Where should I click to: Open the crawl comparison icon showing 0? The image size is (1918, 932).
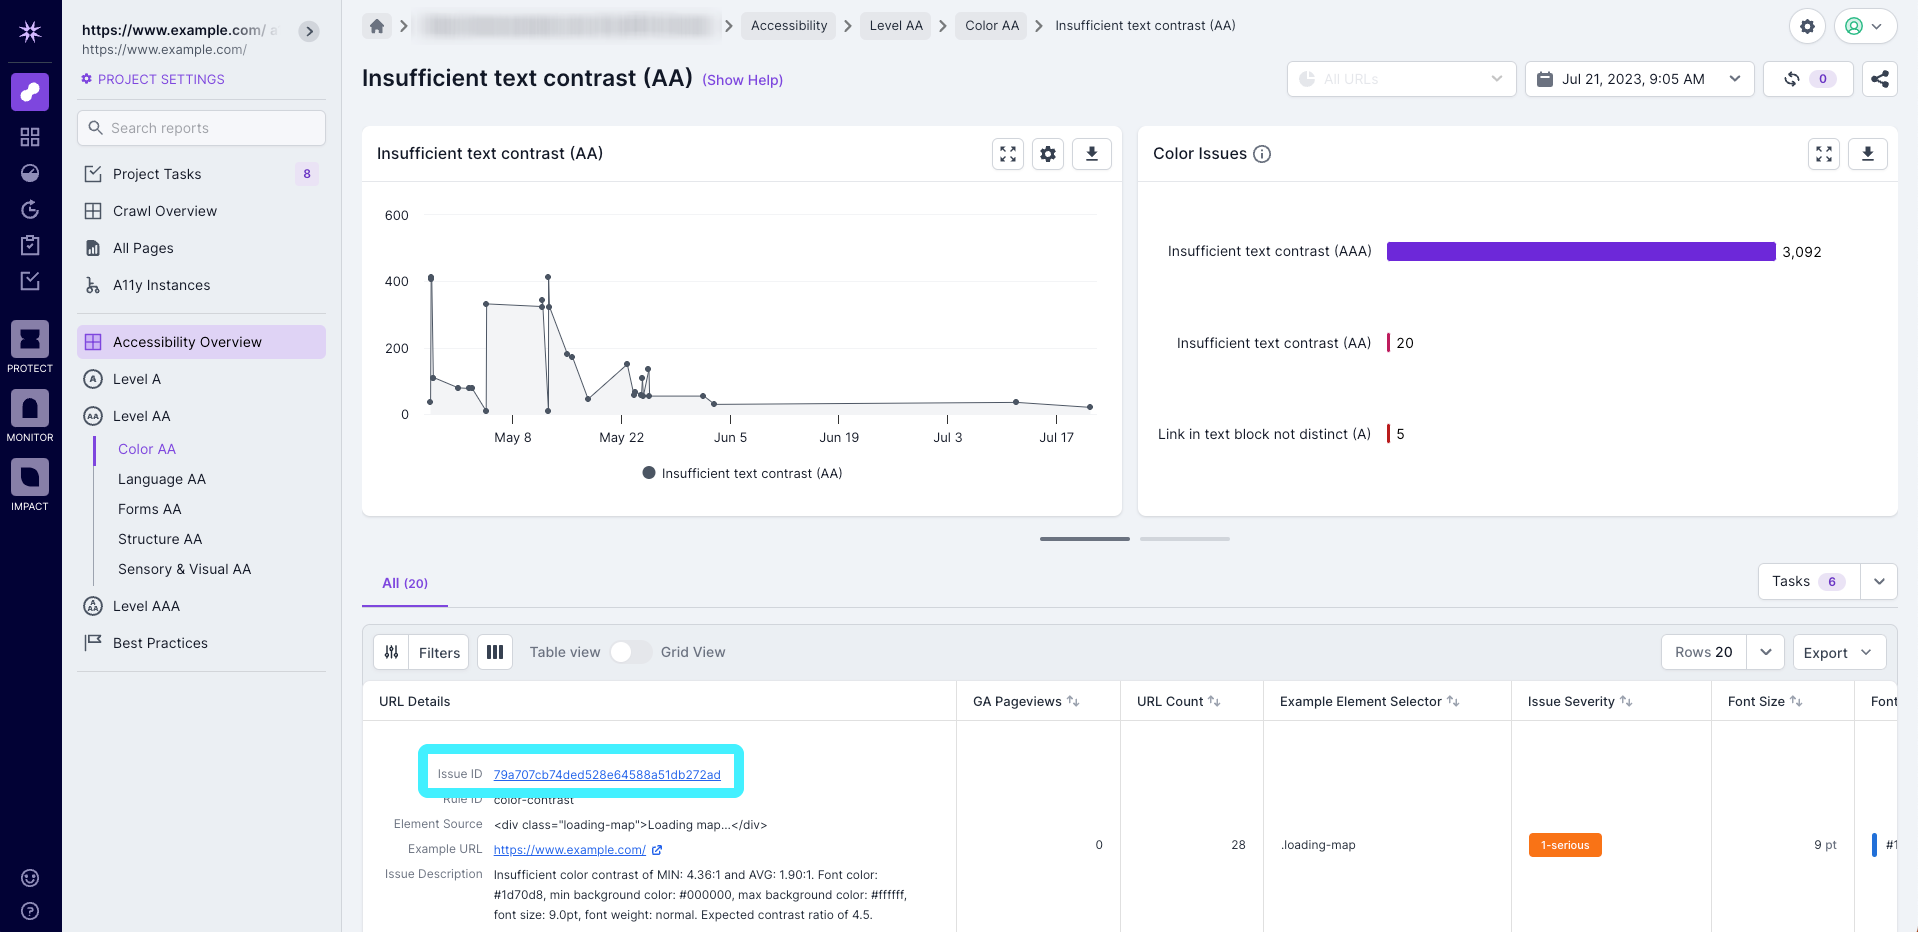click(x=1808, y=79)
